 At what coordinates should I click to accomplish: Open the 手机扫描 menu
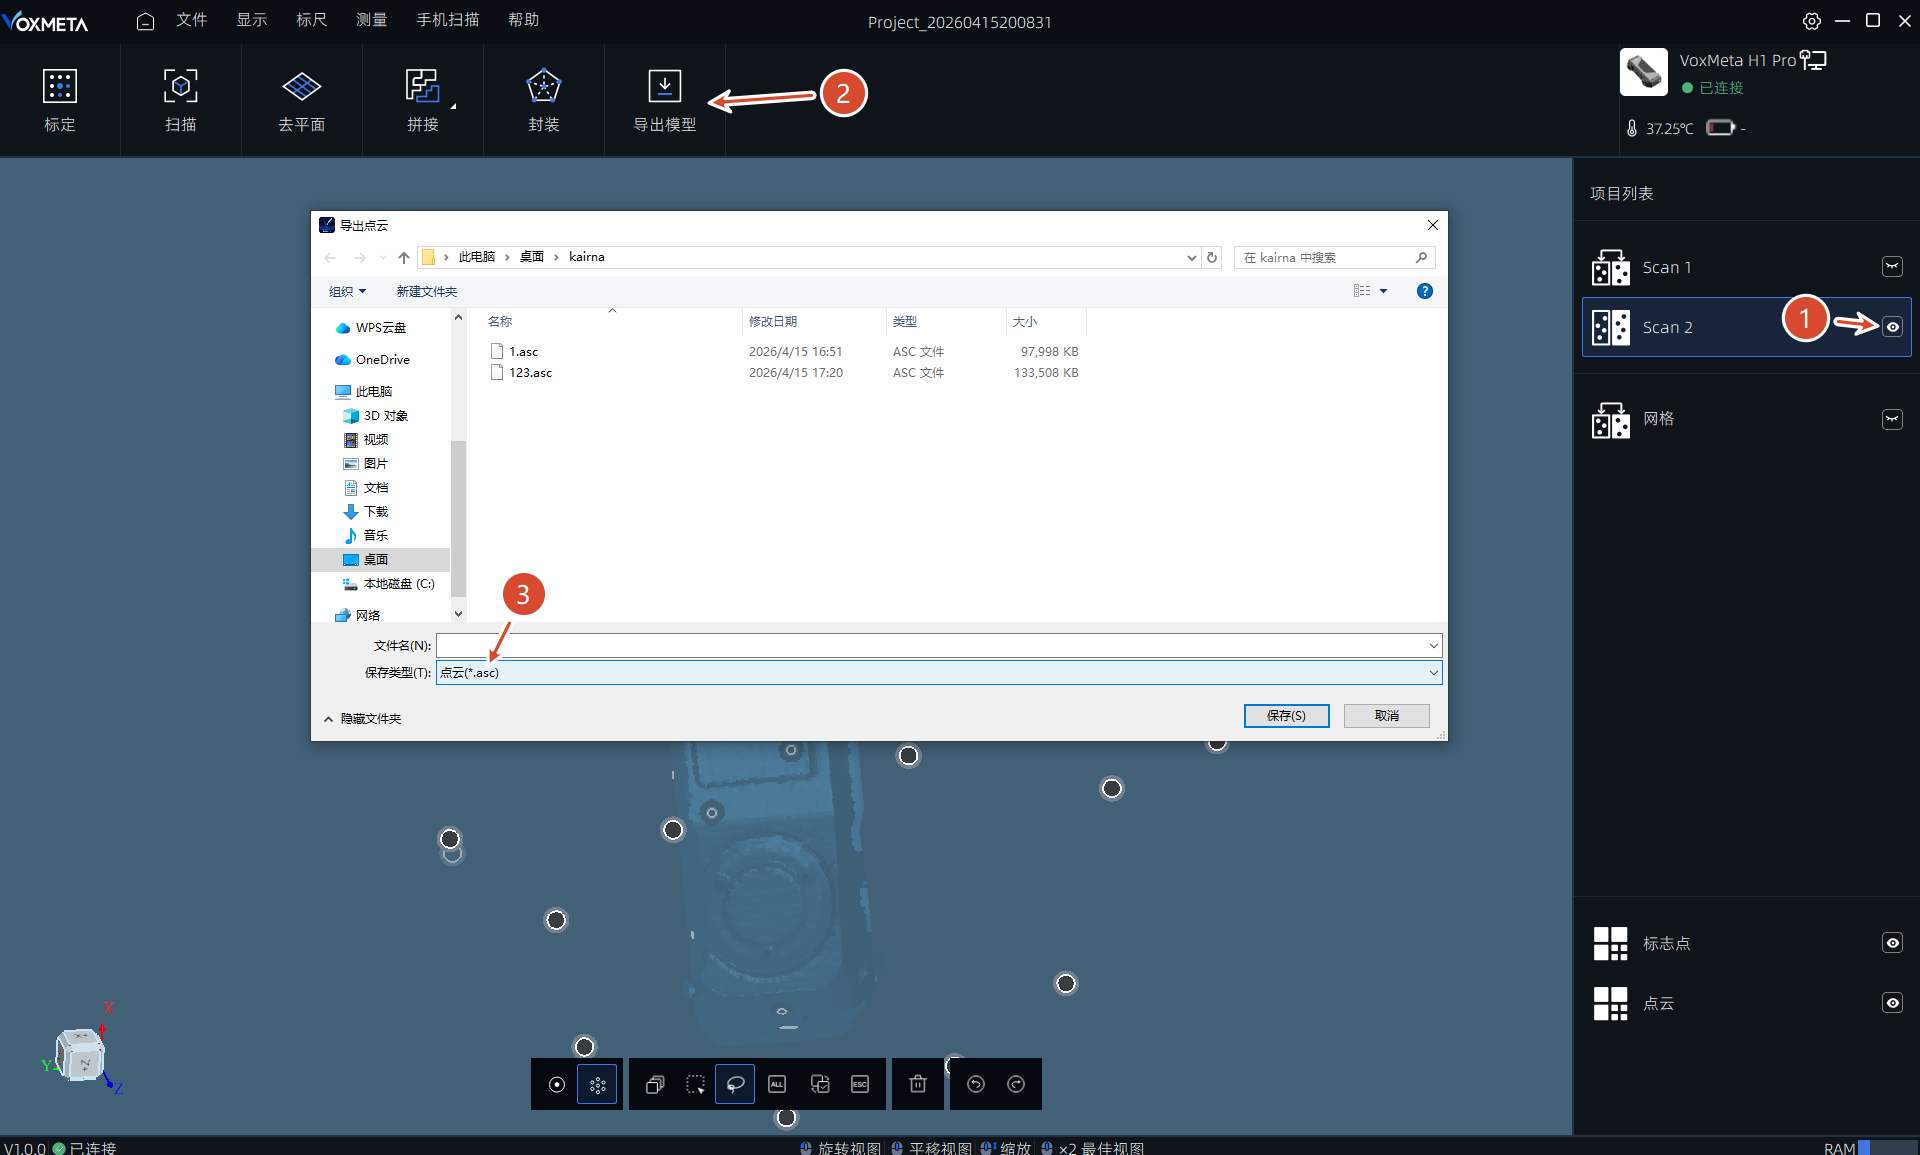pyautogui.click(x=447, y=20)
